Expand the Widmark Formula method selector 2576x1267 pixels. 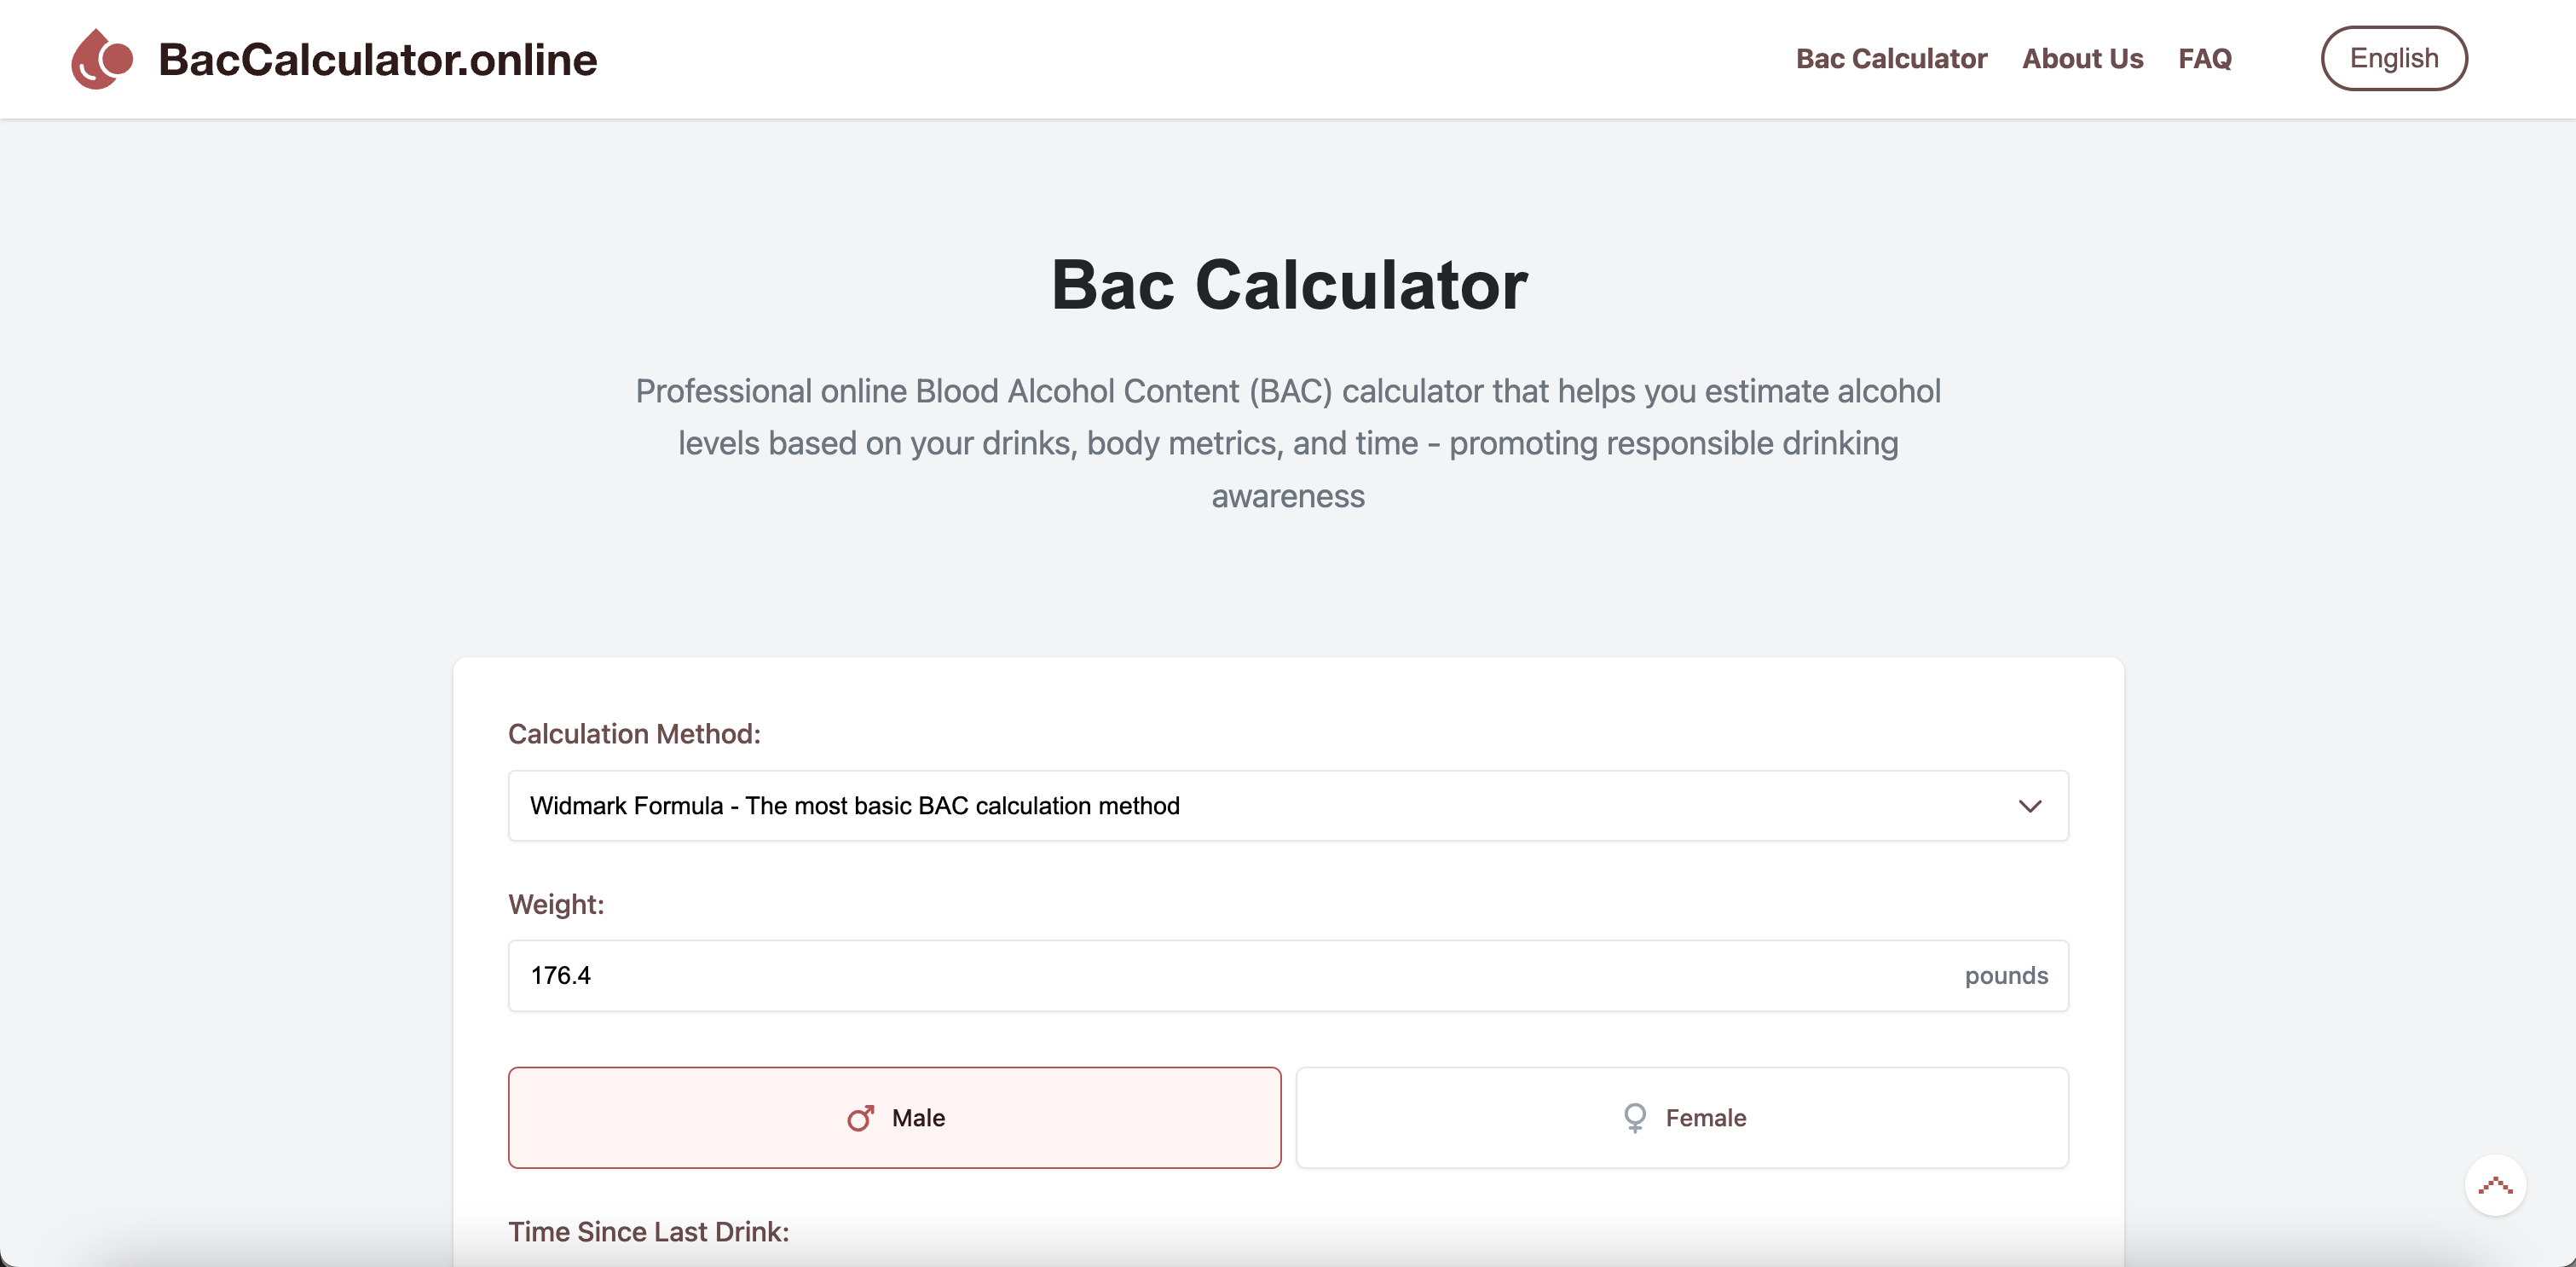pos(1288,806)
